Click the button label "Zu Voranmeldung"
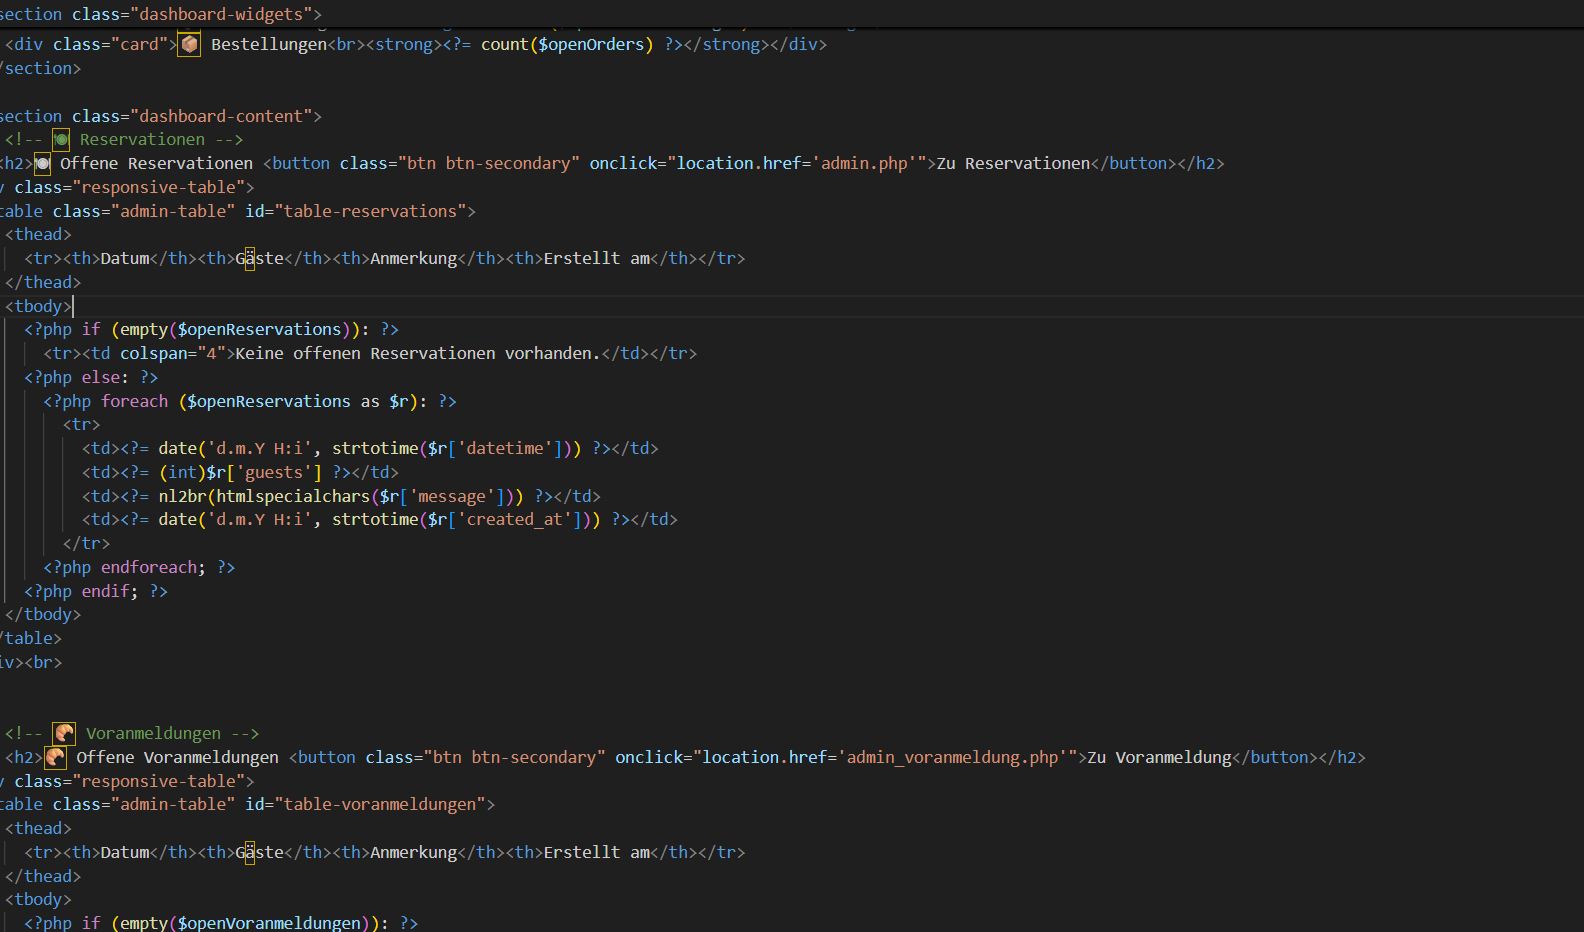The height and width of the screenshot is (932, 1584). pos(1159,758)
